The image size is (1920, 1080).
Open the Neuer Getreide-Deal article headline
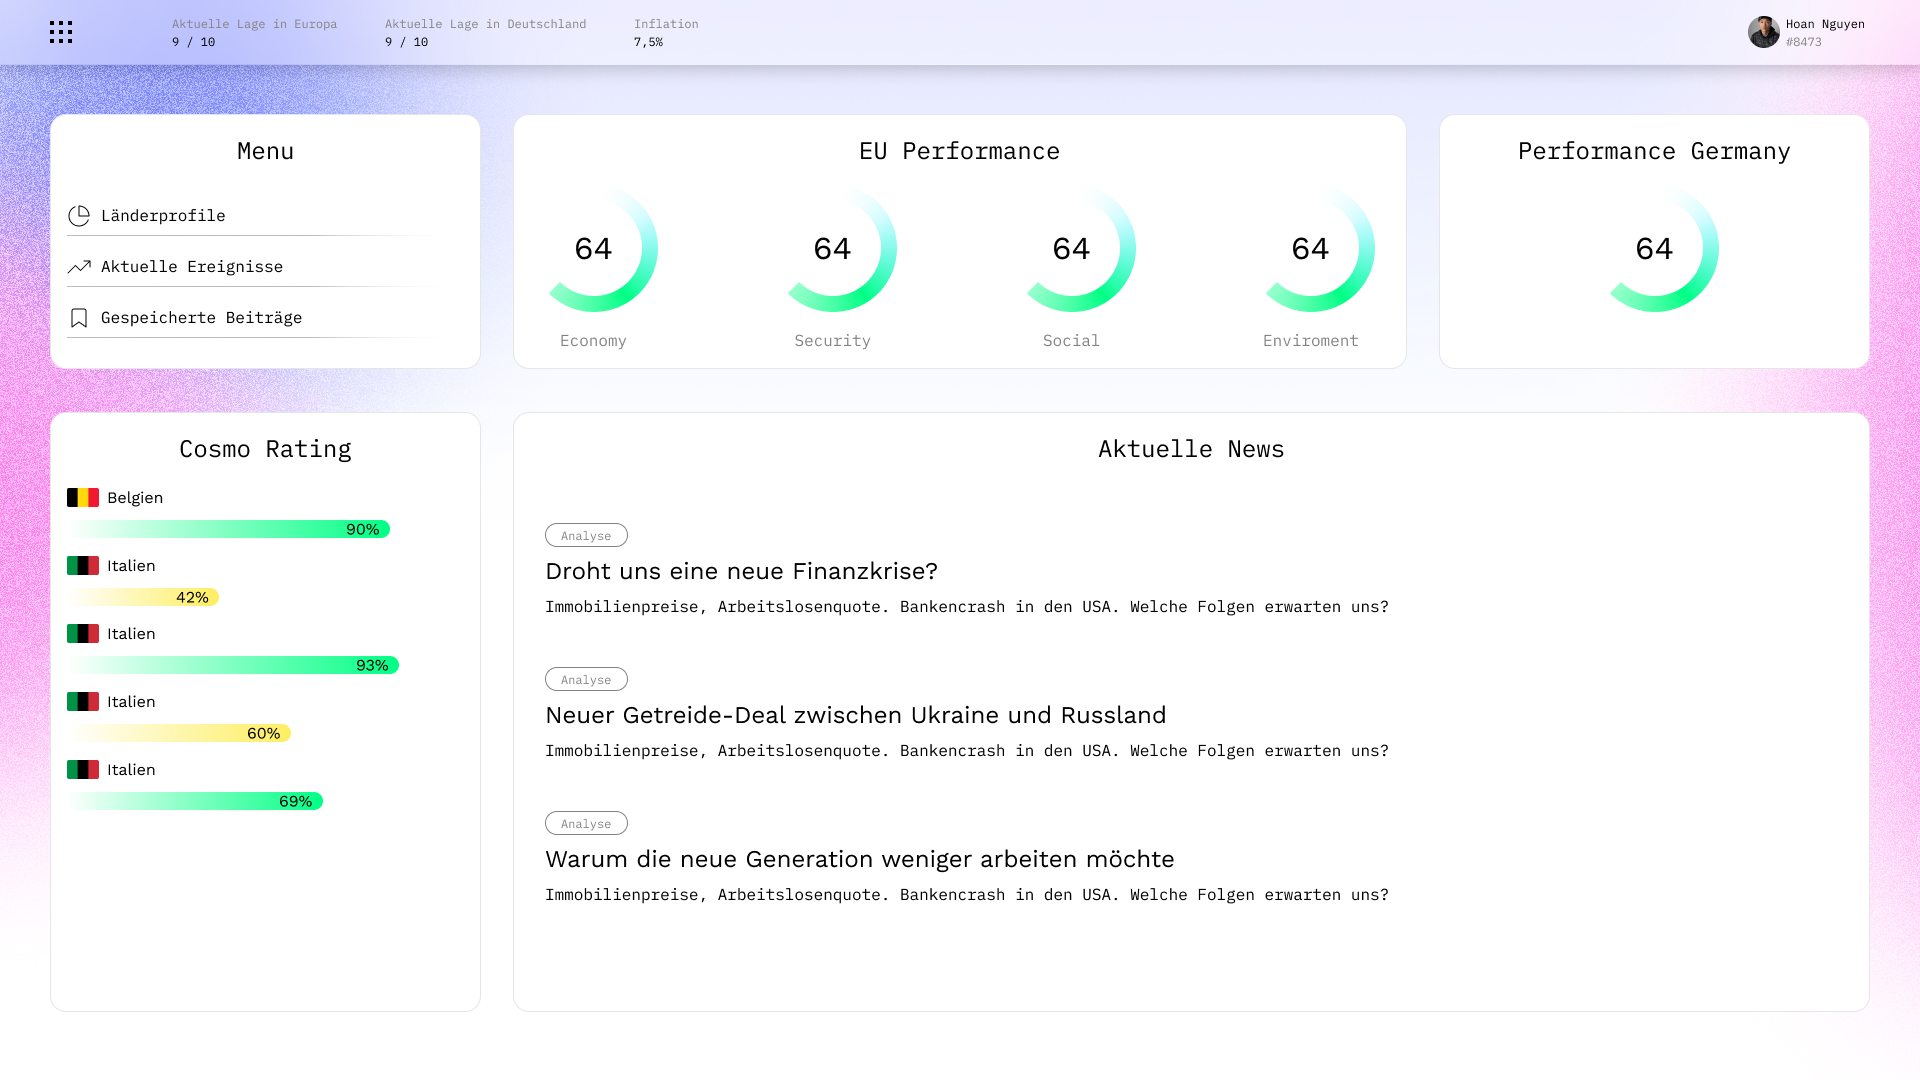tap(855, 715)
